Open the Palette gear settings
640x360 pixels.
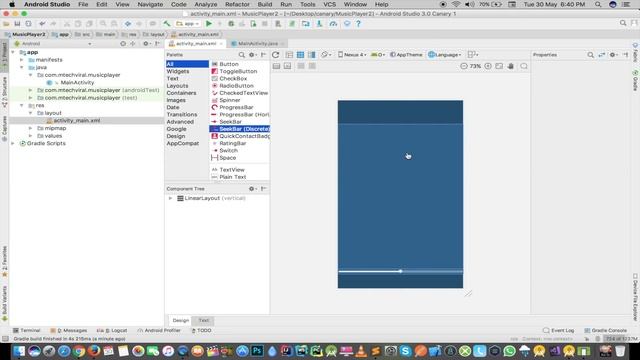coord(252,55)
